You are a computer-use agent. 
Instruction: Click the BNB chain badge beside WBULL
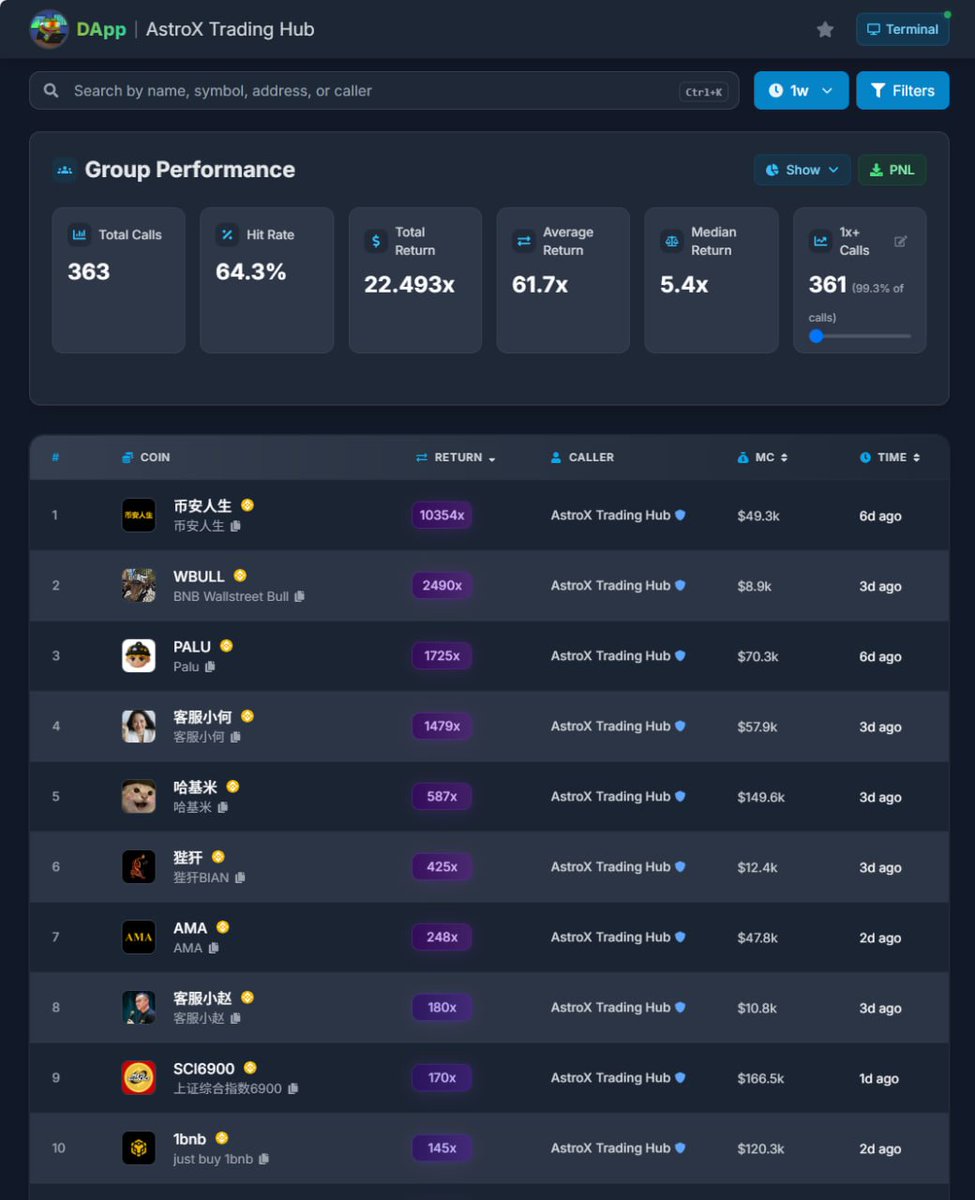(240, 576)
